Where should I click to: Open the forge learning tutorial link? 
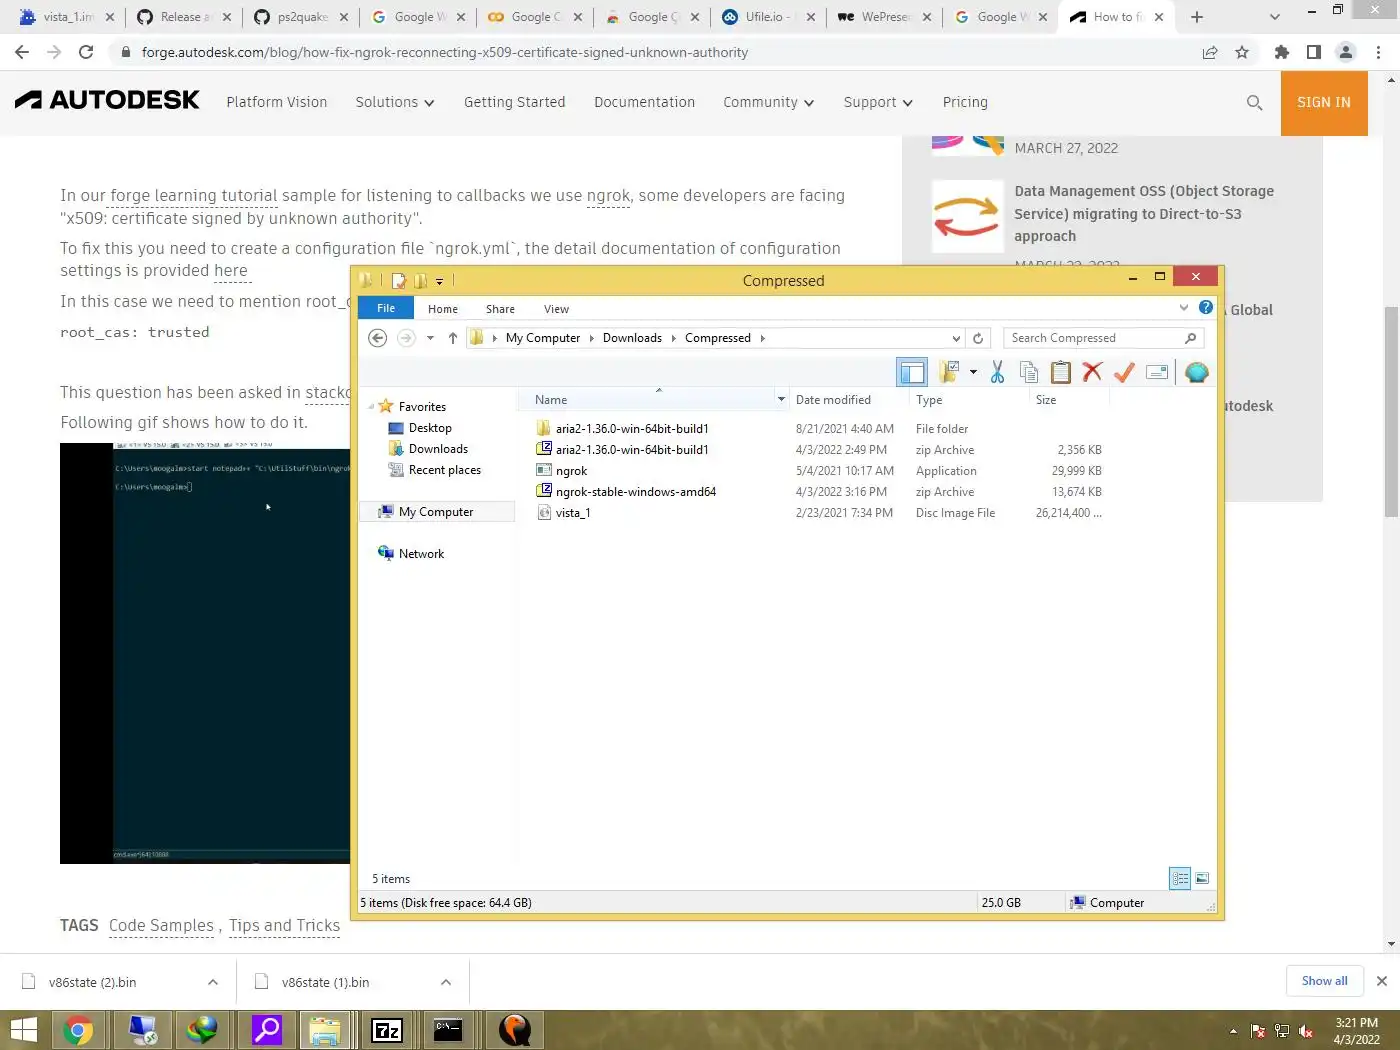click(x=193, y=196)
